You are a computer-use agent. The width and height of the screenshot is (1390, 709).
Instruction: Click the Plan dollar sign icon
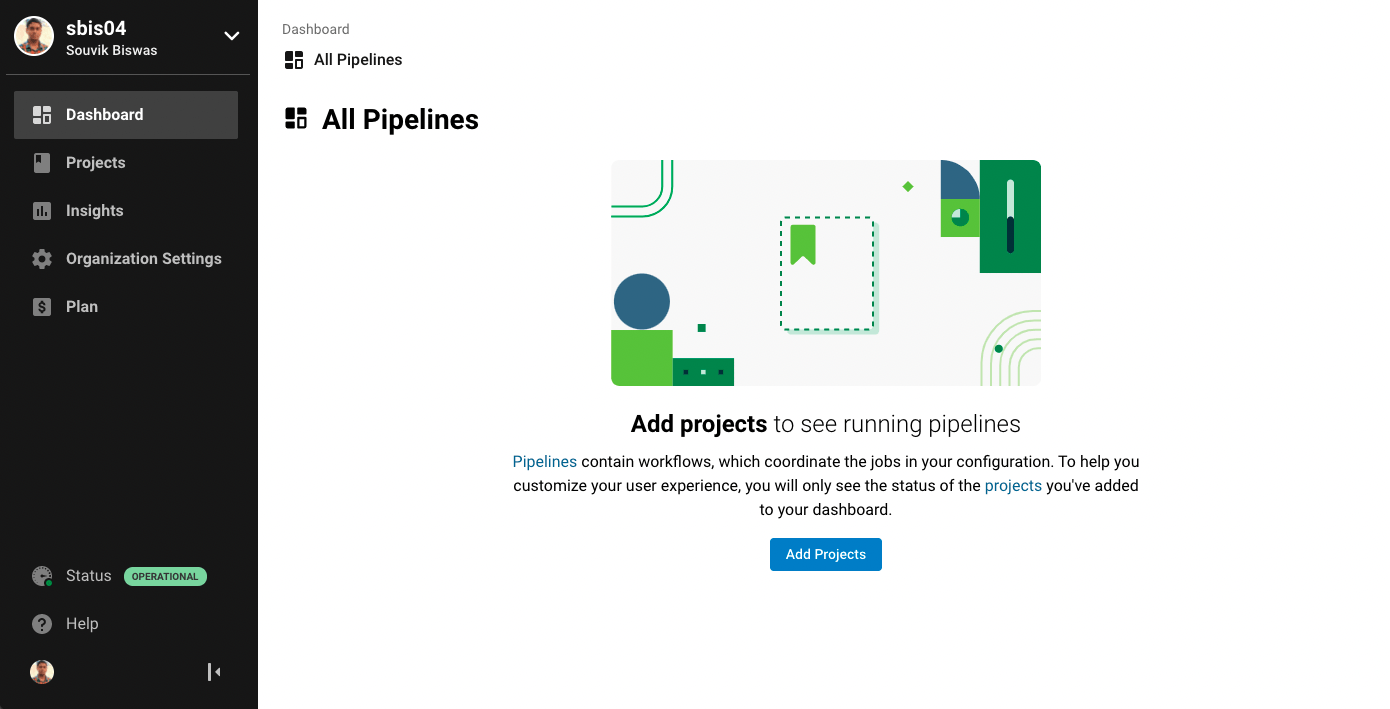click(42, 307)
